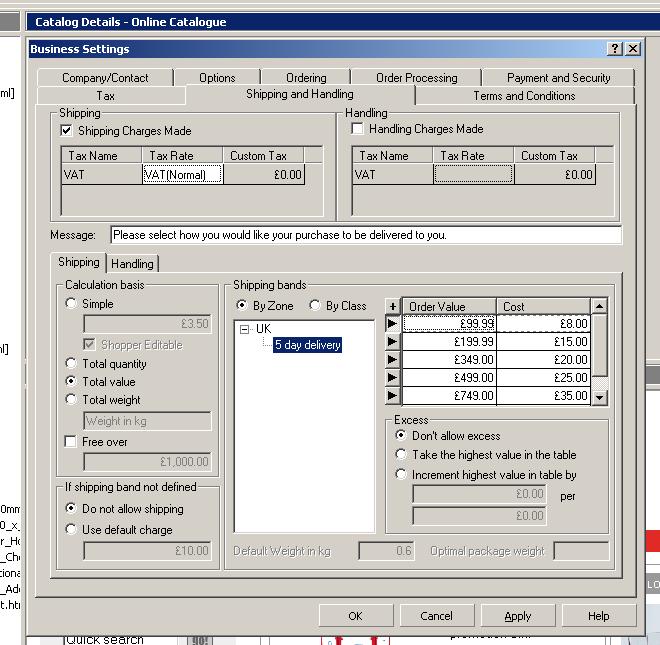Enable Handling Charges Made checkbox

(357, 128)
